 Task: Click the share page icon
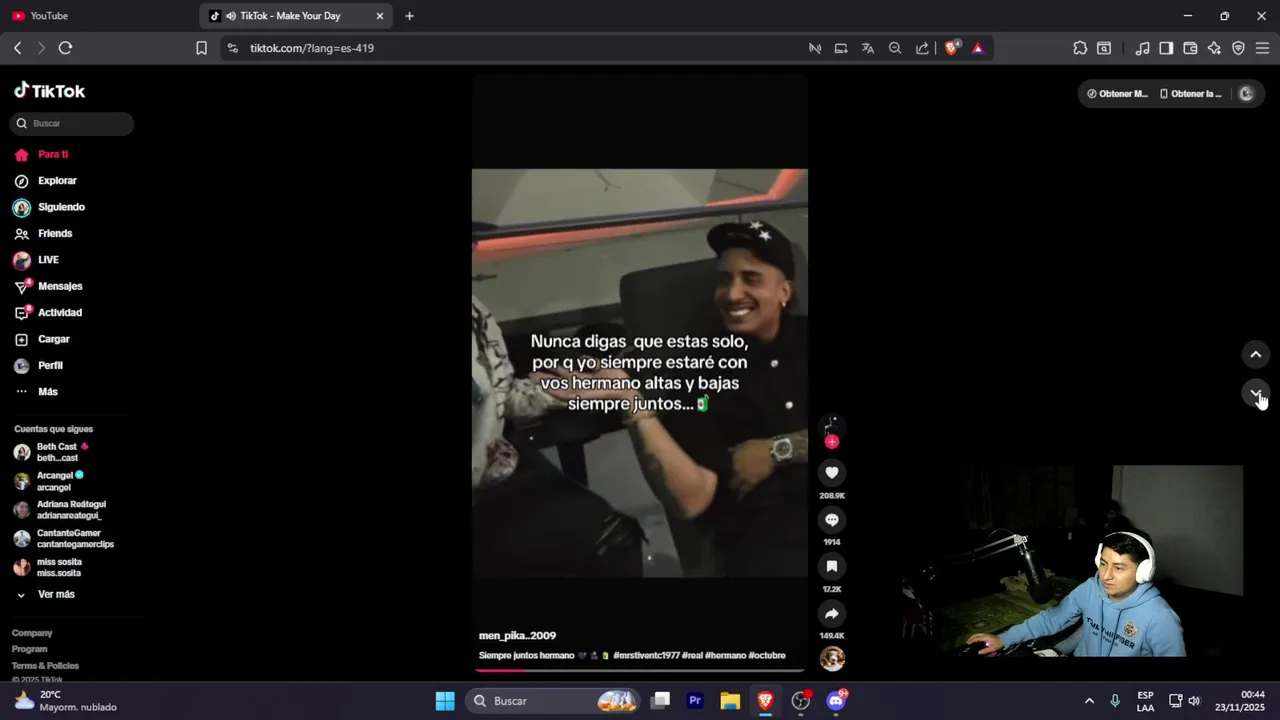922,48
